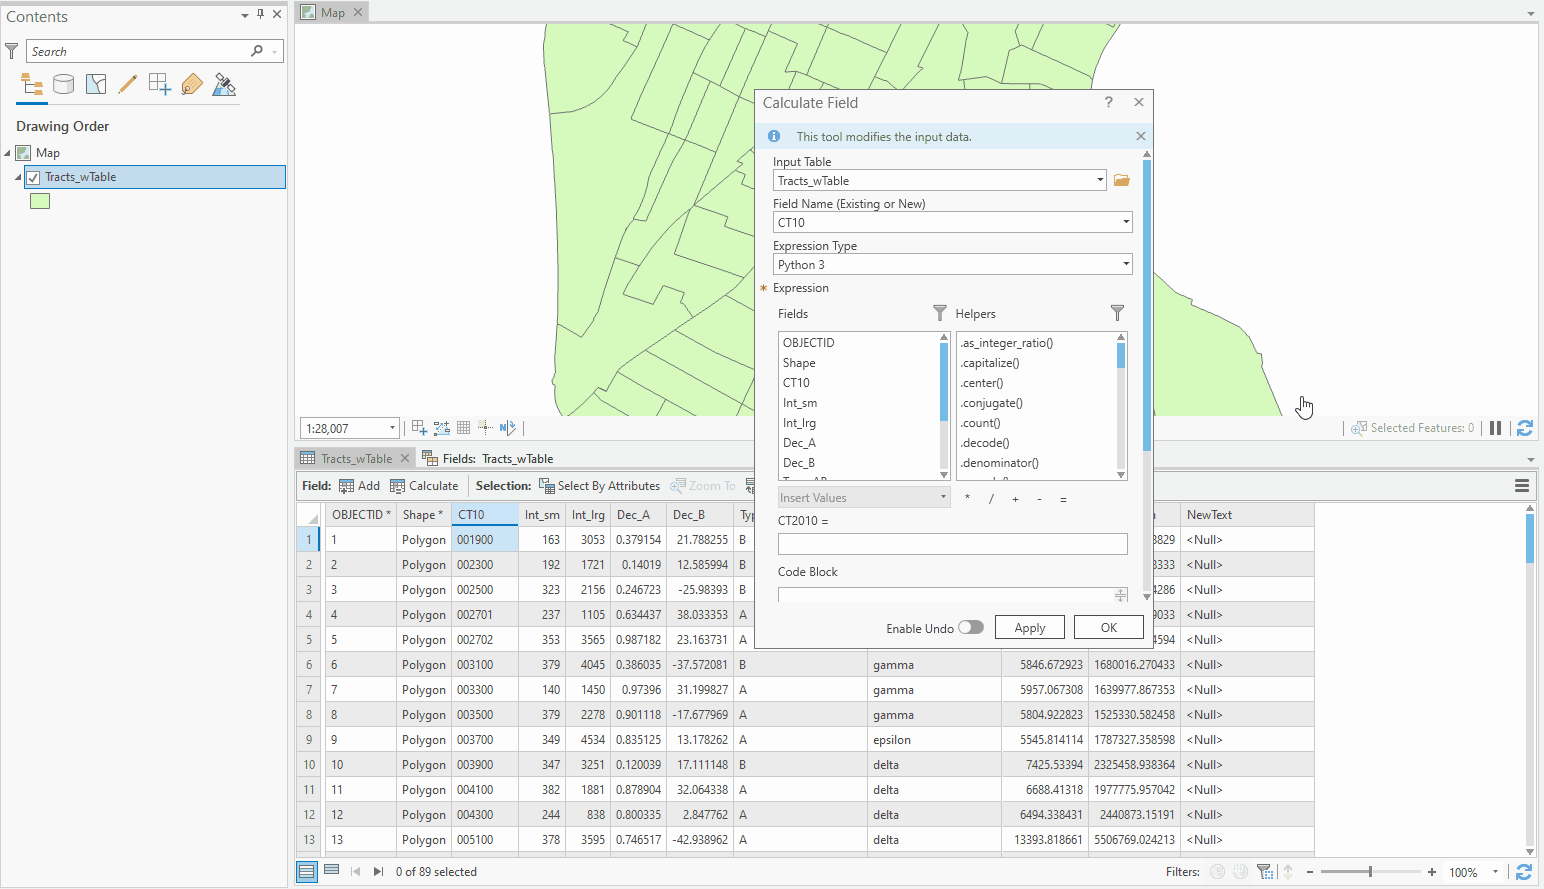The image size is (1544, 889).
Task: Open the map scale dropdown showing 1:28,007
Action: tap(392, 427)
